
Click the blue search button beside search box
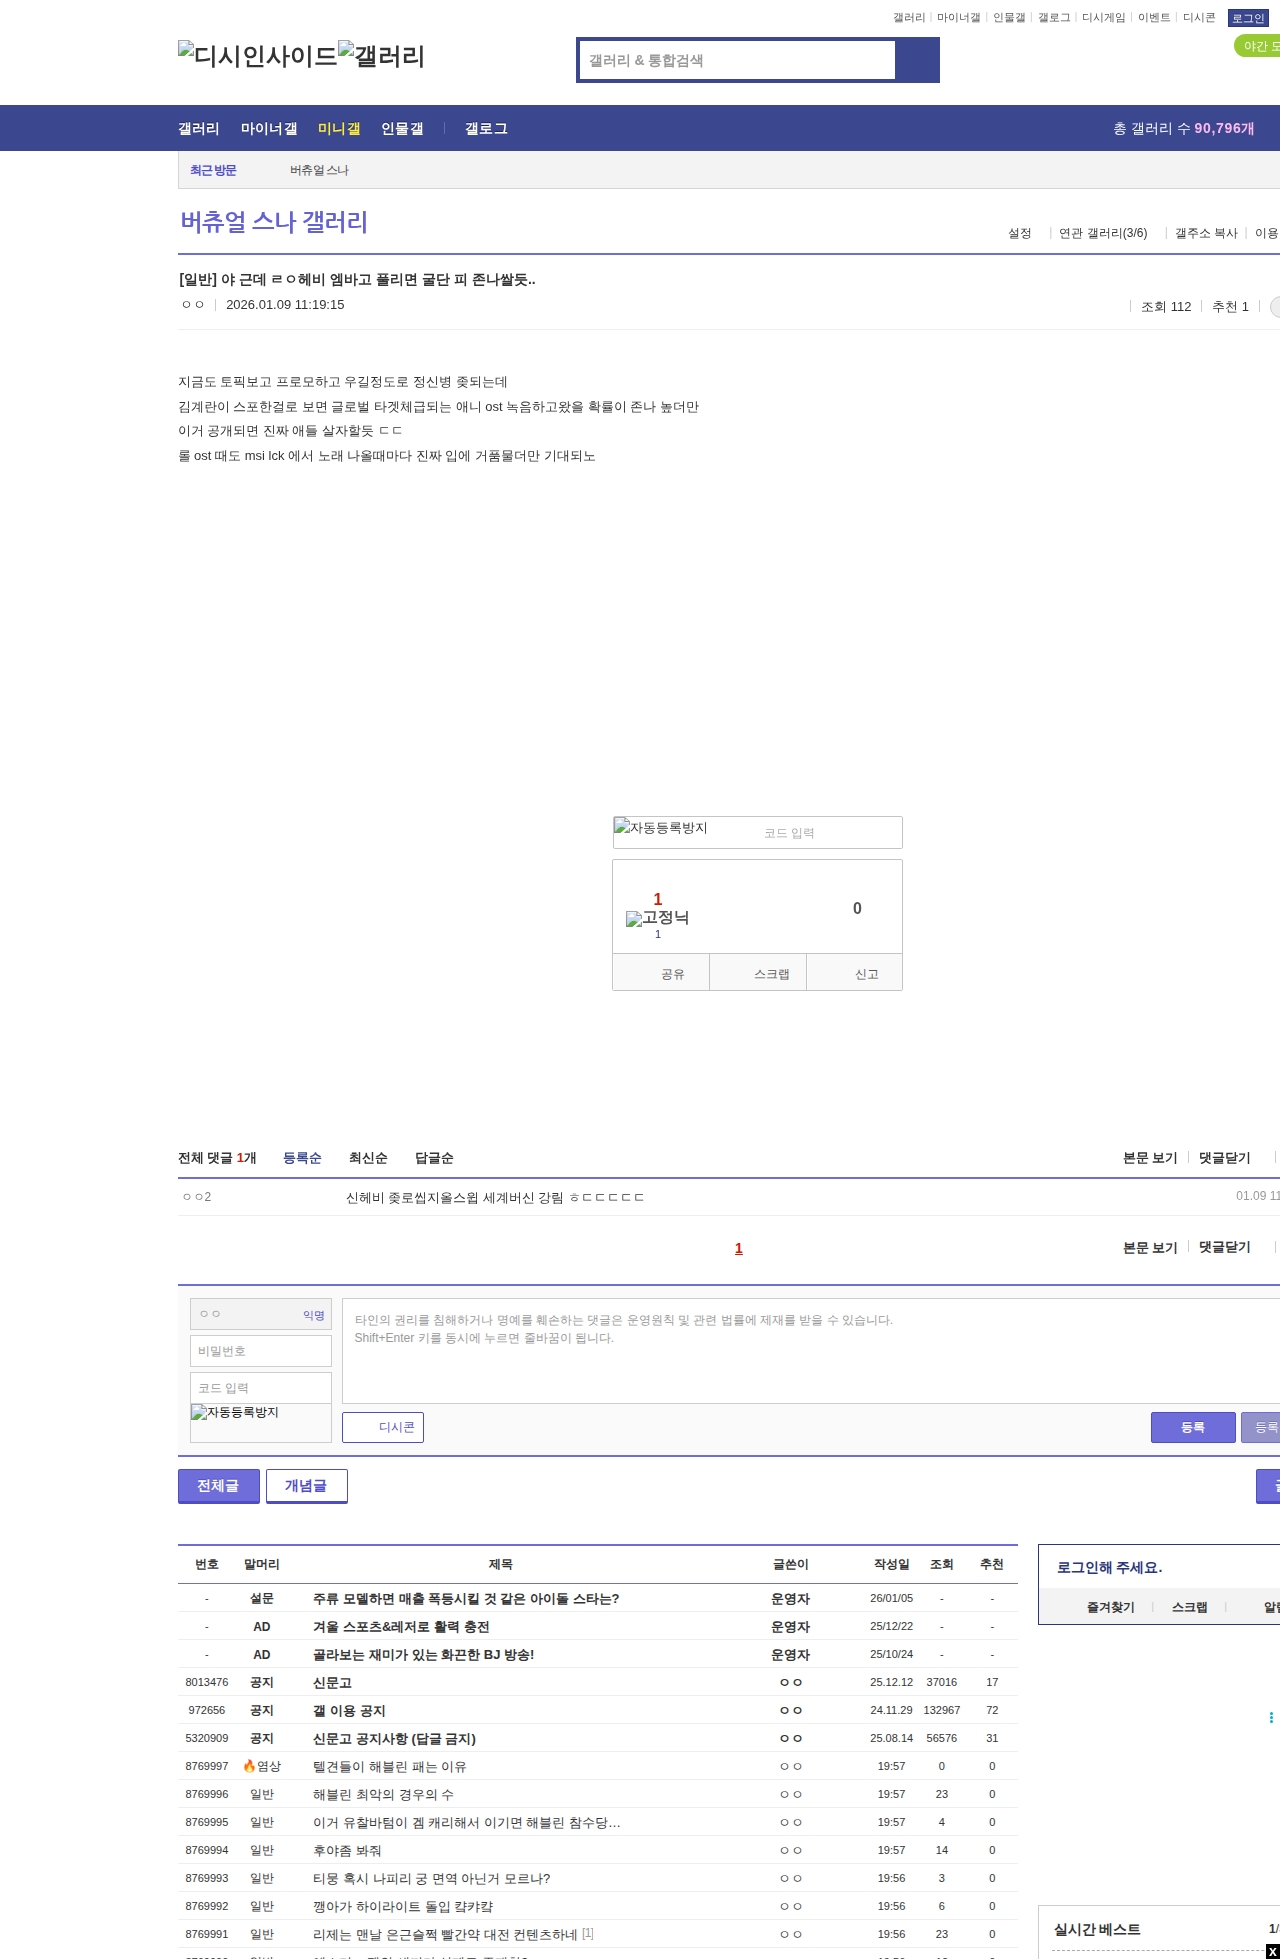click(917, 60)
